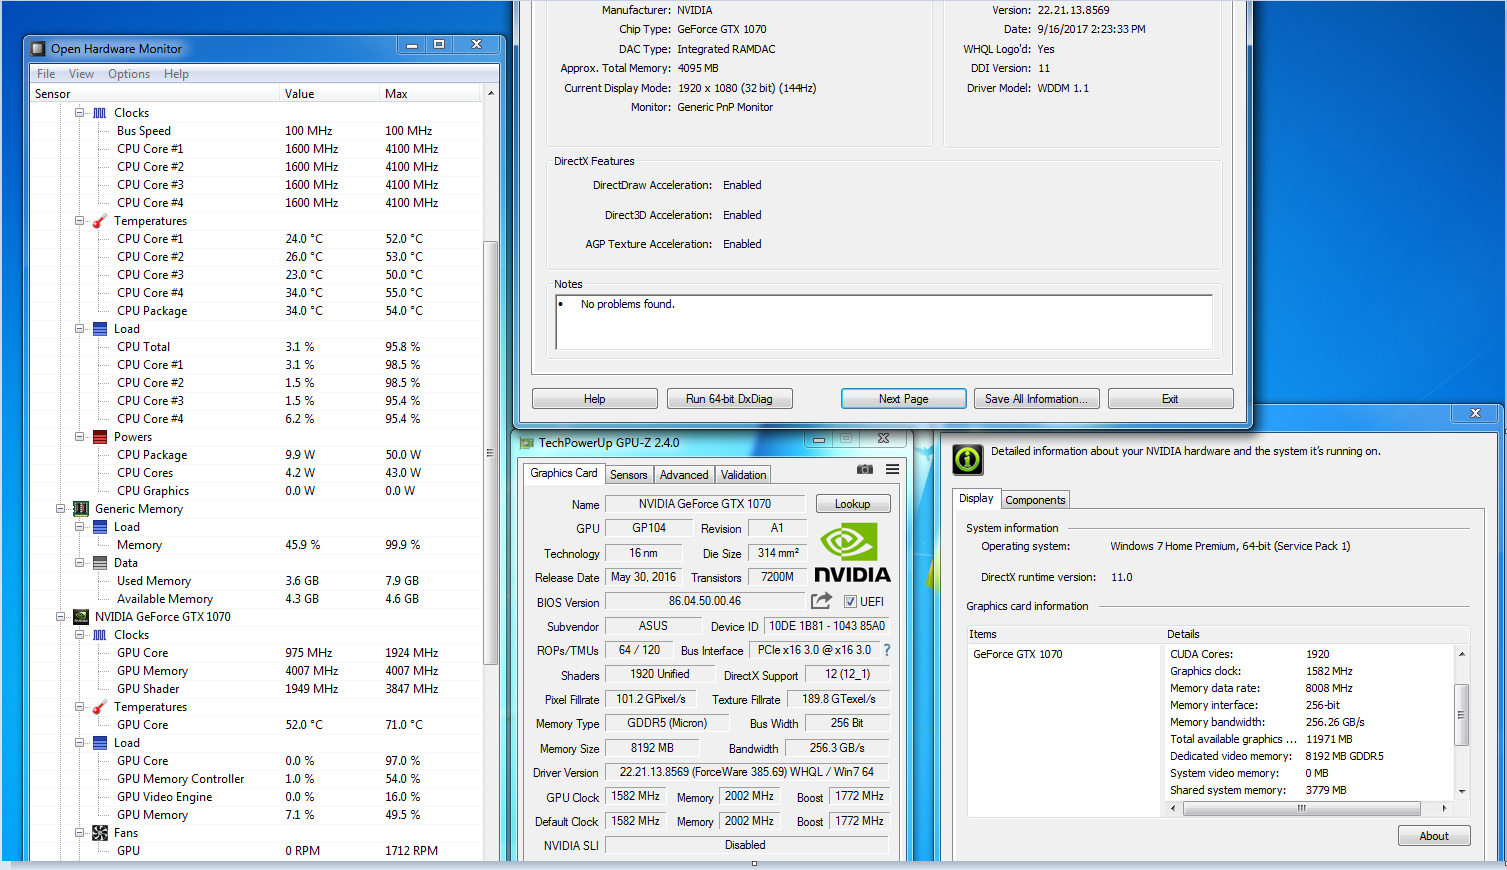Click the Load icon heading the GPU Video Engine group
This screenshot has height=870, width=1507.
pos(100,743)
